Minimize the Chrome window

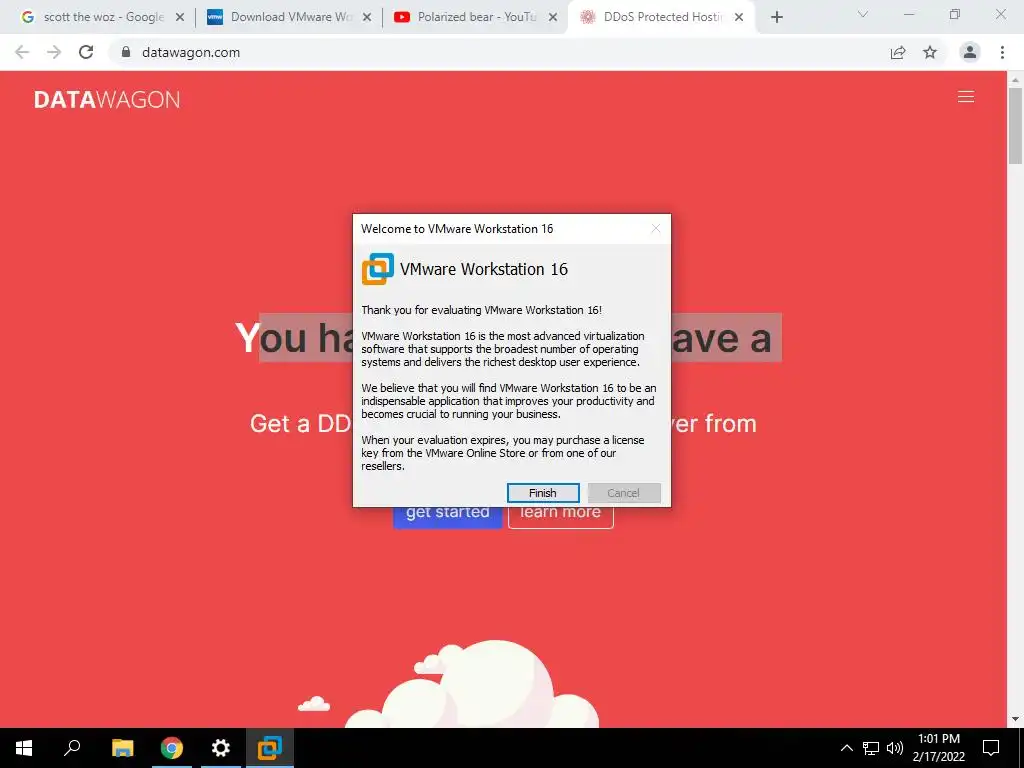point(909,14)
